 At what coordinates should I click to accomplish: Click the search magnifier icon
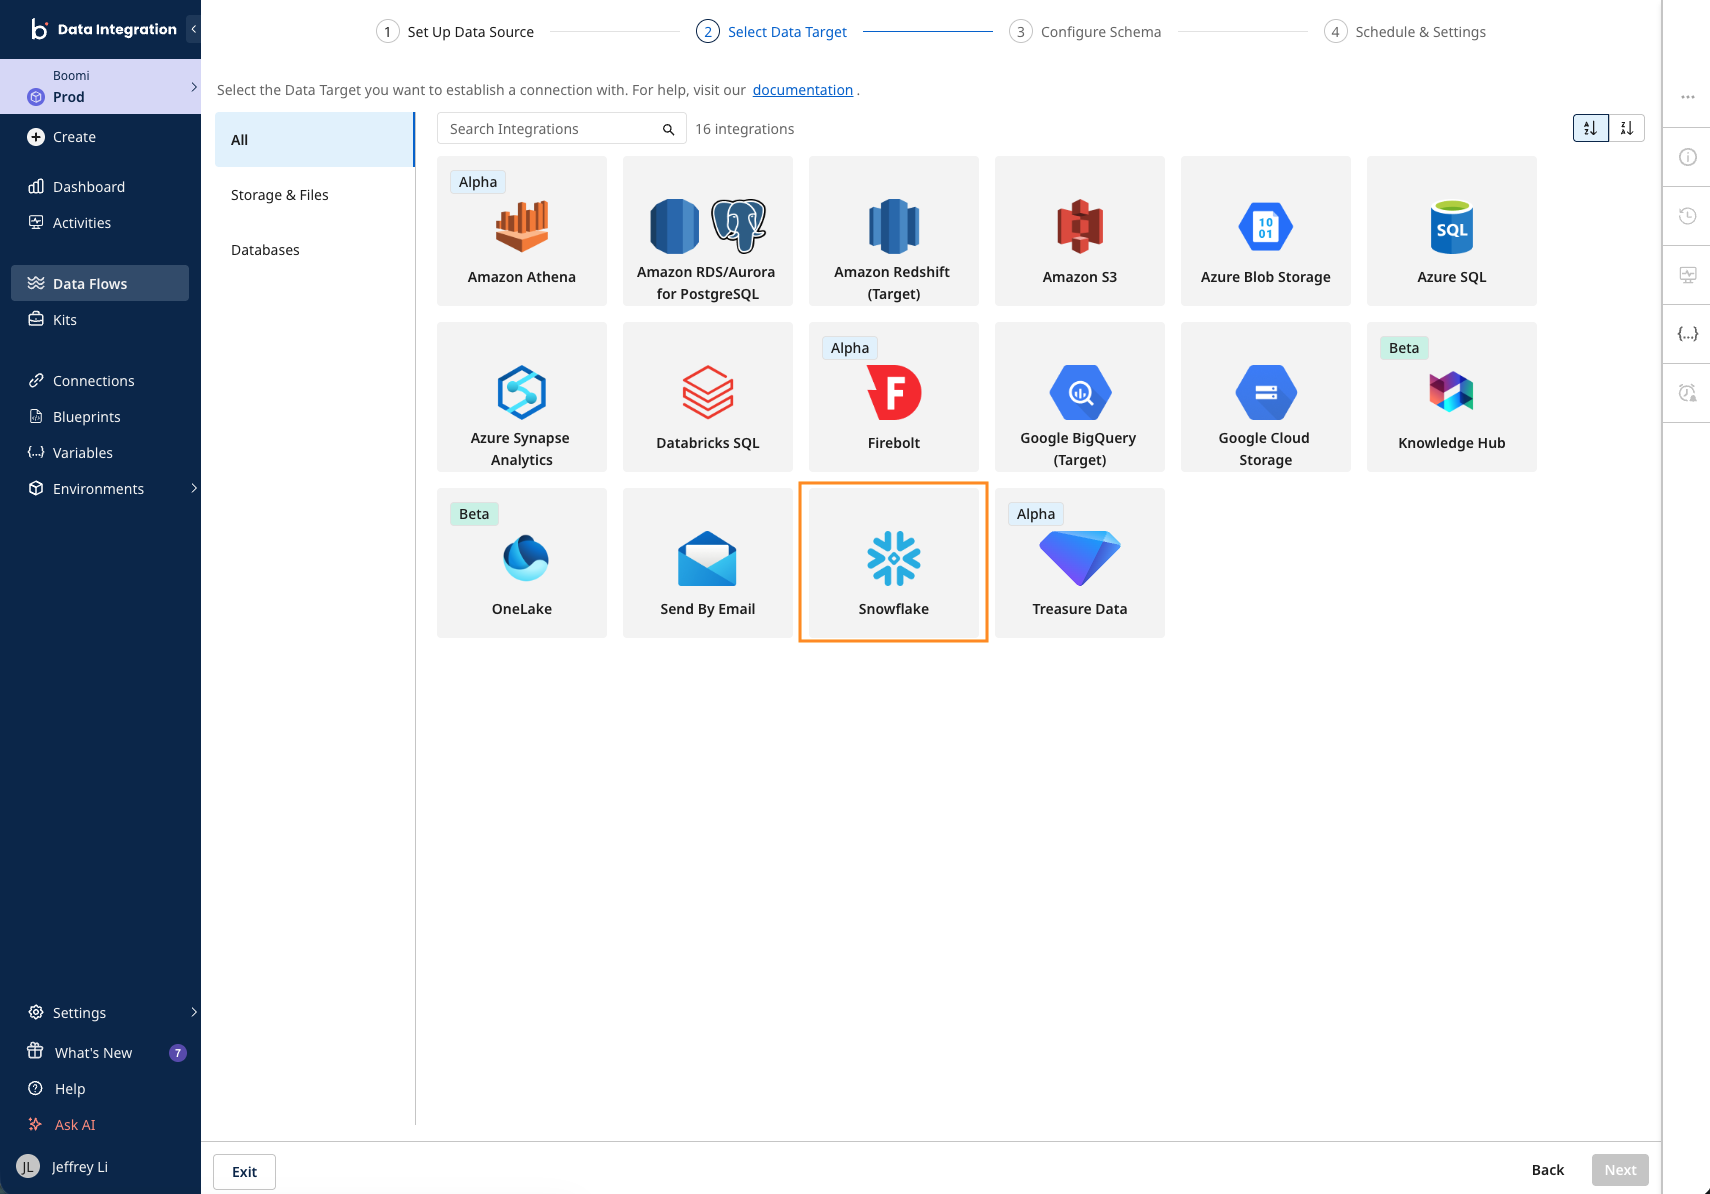click(x=668, y=129)
